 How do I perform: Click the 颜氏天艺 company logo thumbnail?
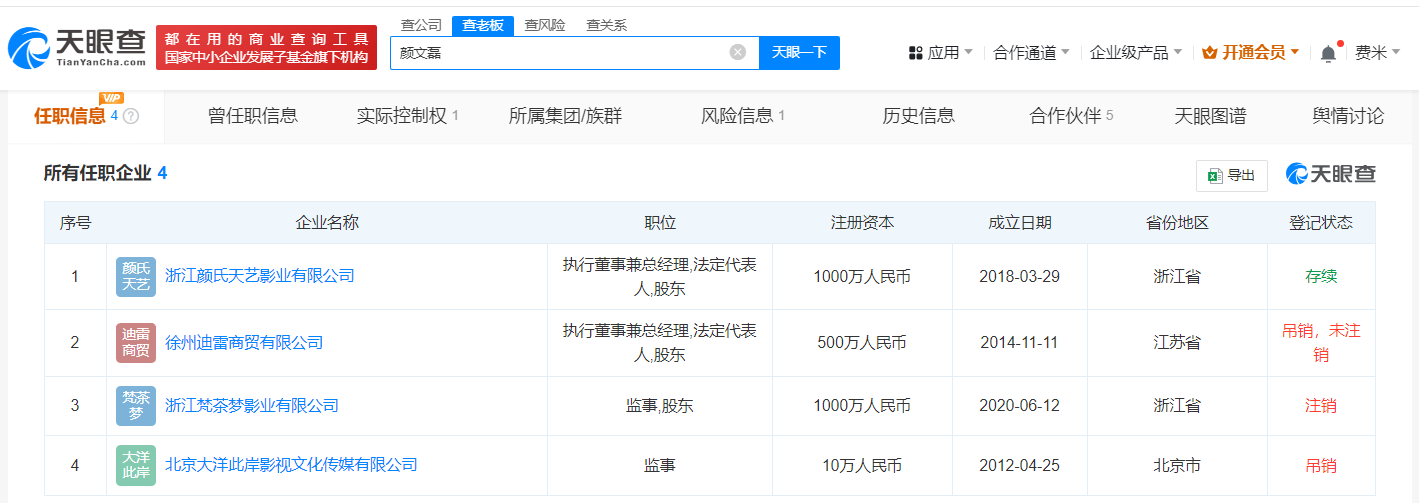pyautogui.click(x=136, y=277)
